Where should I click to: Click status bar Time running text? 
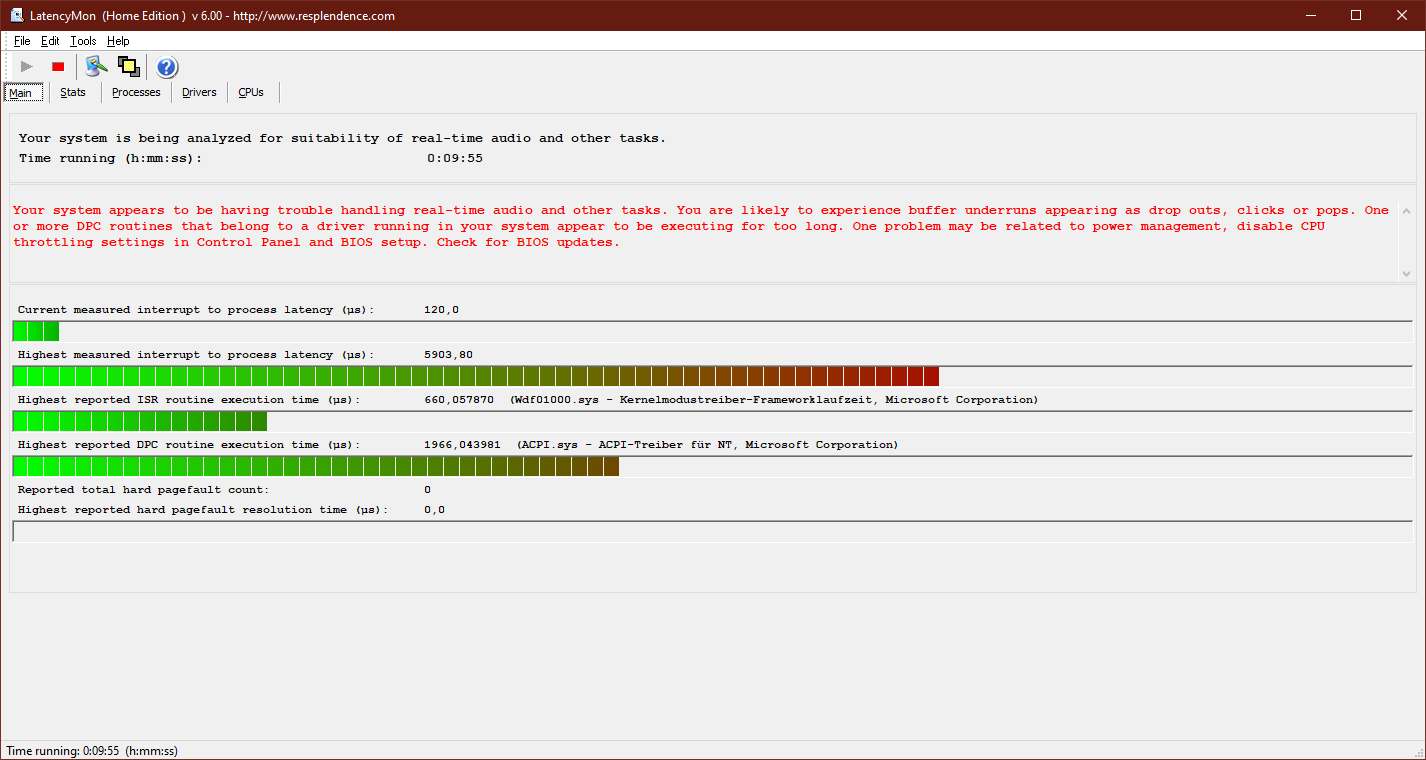click(92, 751)
